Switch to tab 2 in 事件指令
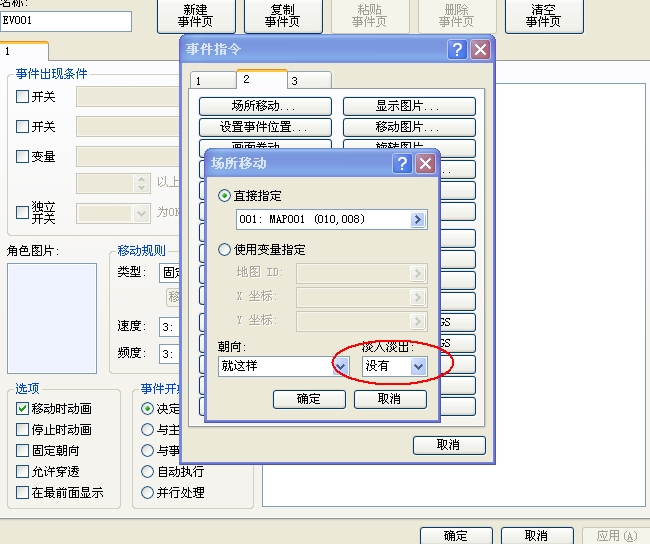Image resolution: width=650 pixels, height=544 pixels. point(262,79)
